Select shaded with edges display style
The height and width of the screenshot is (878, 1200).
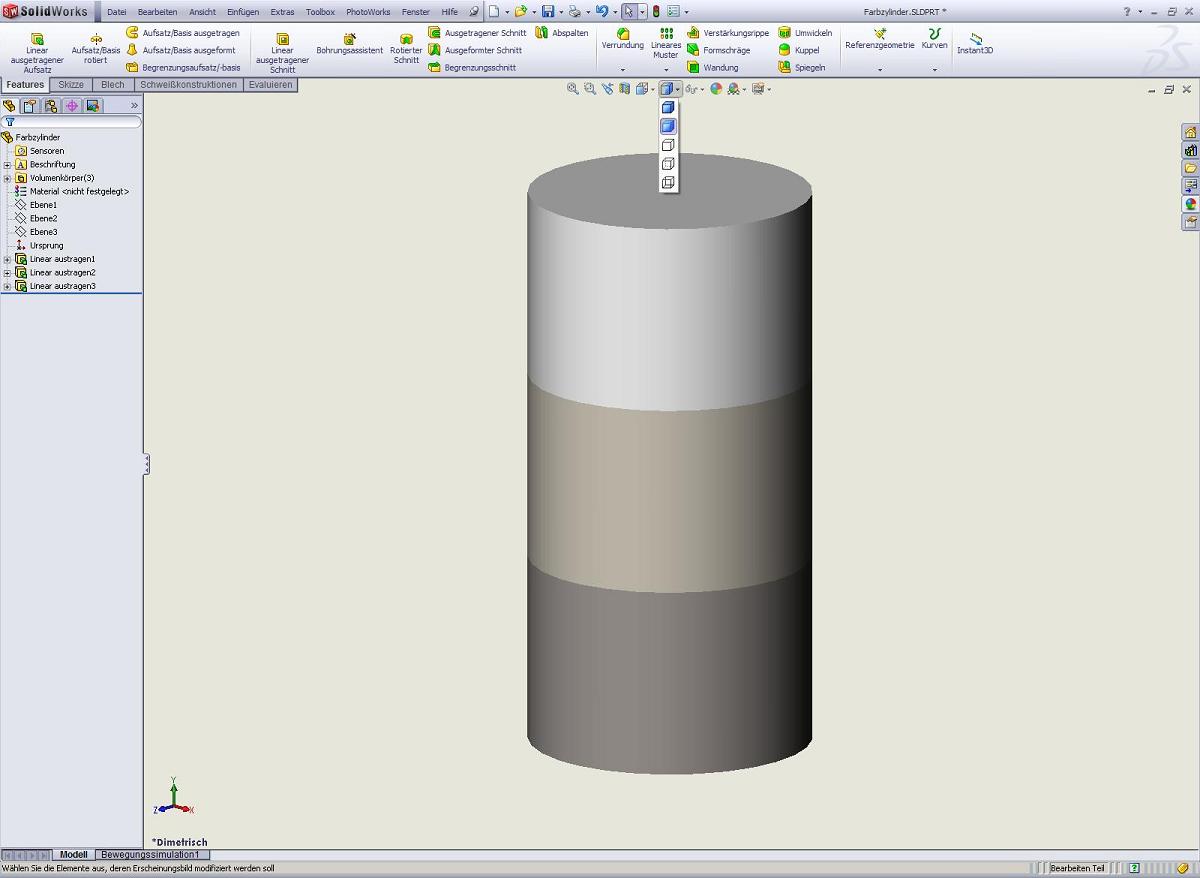668,107
